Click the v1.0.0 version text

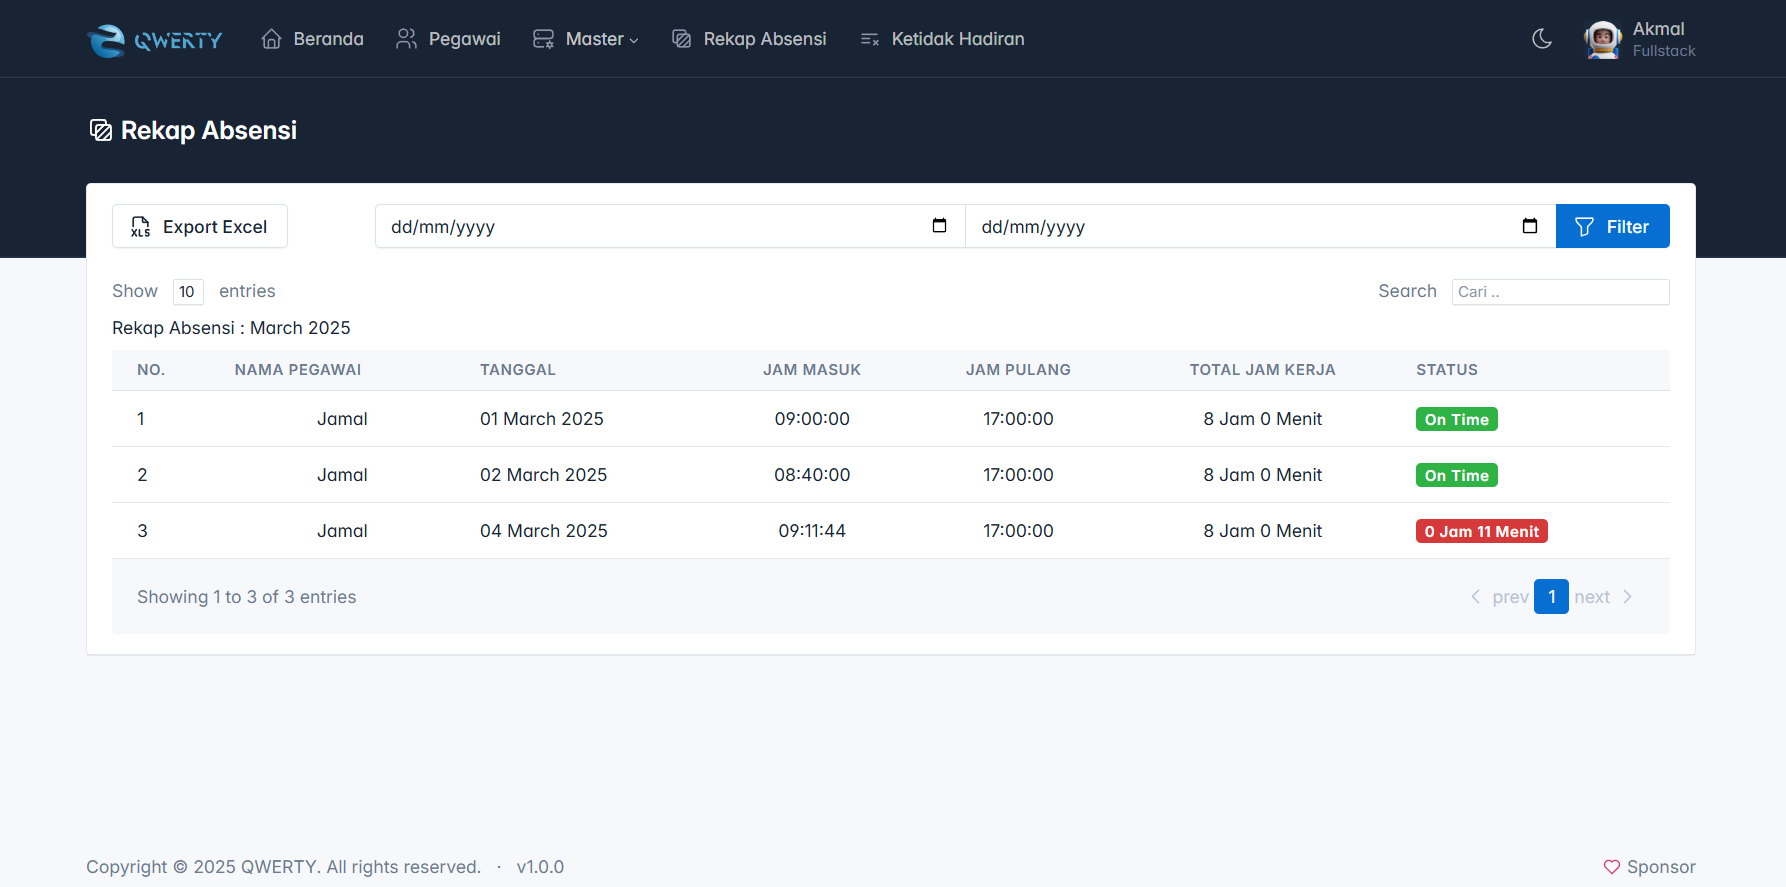point(540,867)
